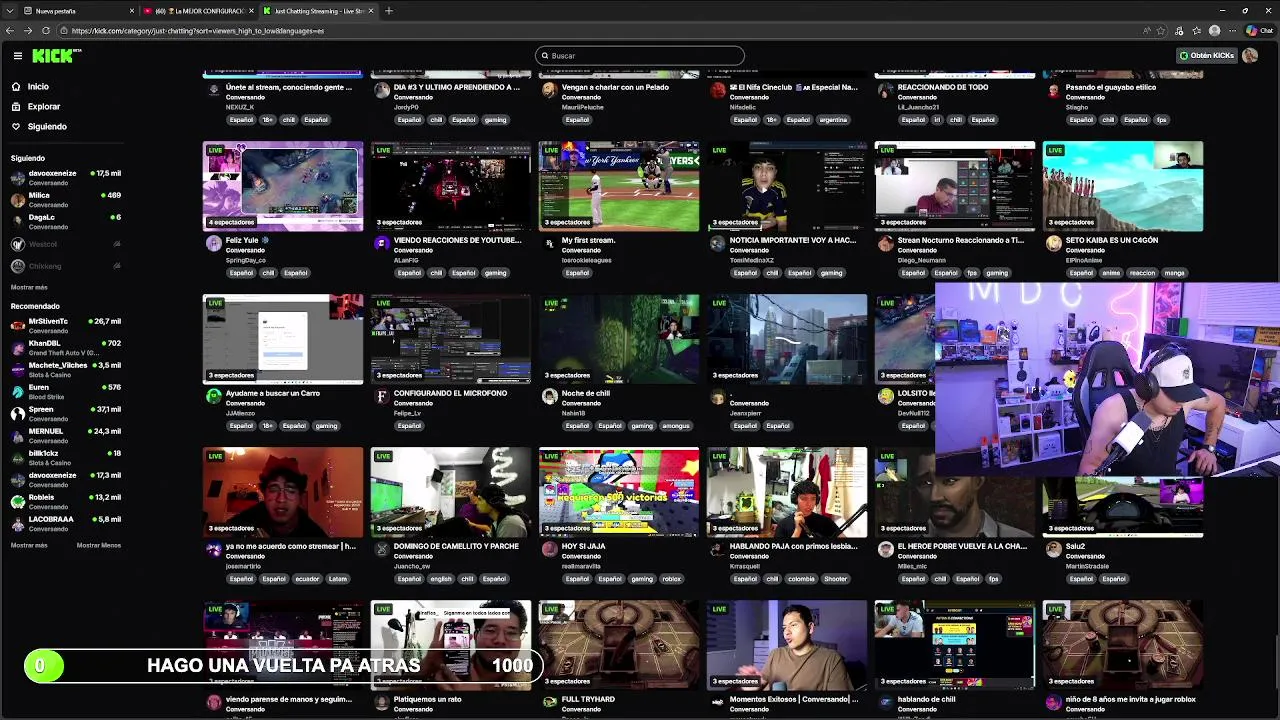Click the browser address bar URL
This screenshot has width=1280, height=720.
coord(198,31)
